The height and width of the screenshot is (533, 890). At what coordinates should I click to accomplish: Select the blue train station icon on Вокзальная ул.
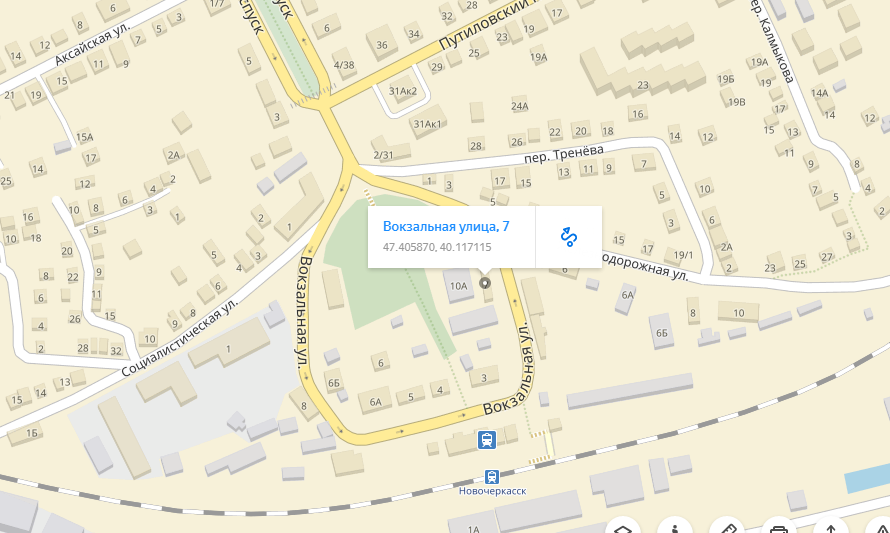pos(486,439)
